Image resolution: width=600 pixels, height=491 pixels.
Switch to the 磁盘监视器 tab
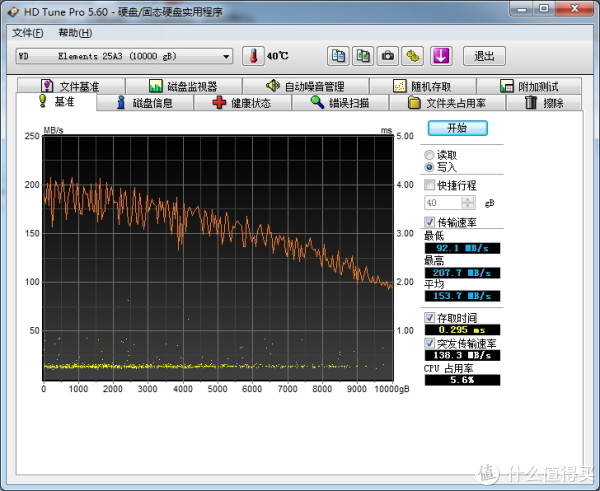tap(184, 86)
